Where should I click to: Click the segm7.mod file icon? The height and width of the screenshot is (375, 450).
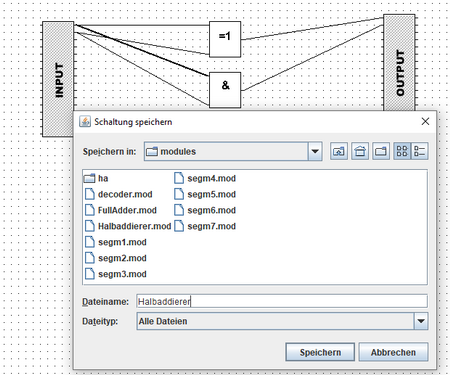point(179,226)
